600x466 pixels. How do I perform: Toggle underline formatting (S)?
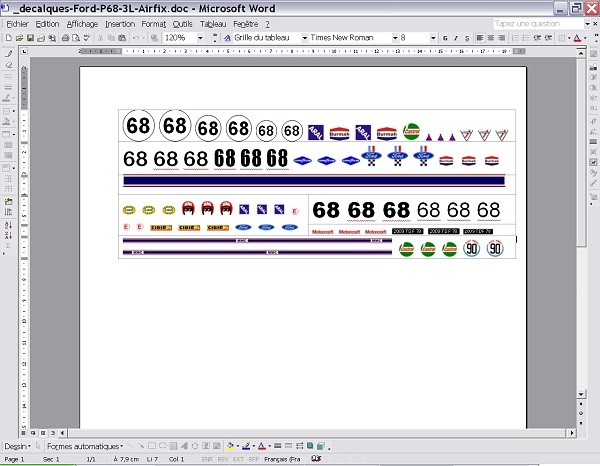click(x=467, y=38)
